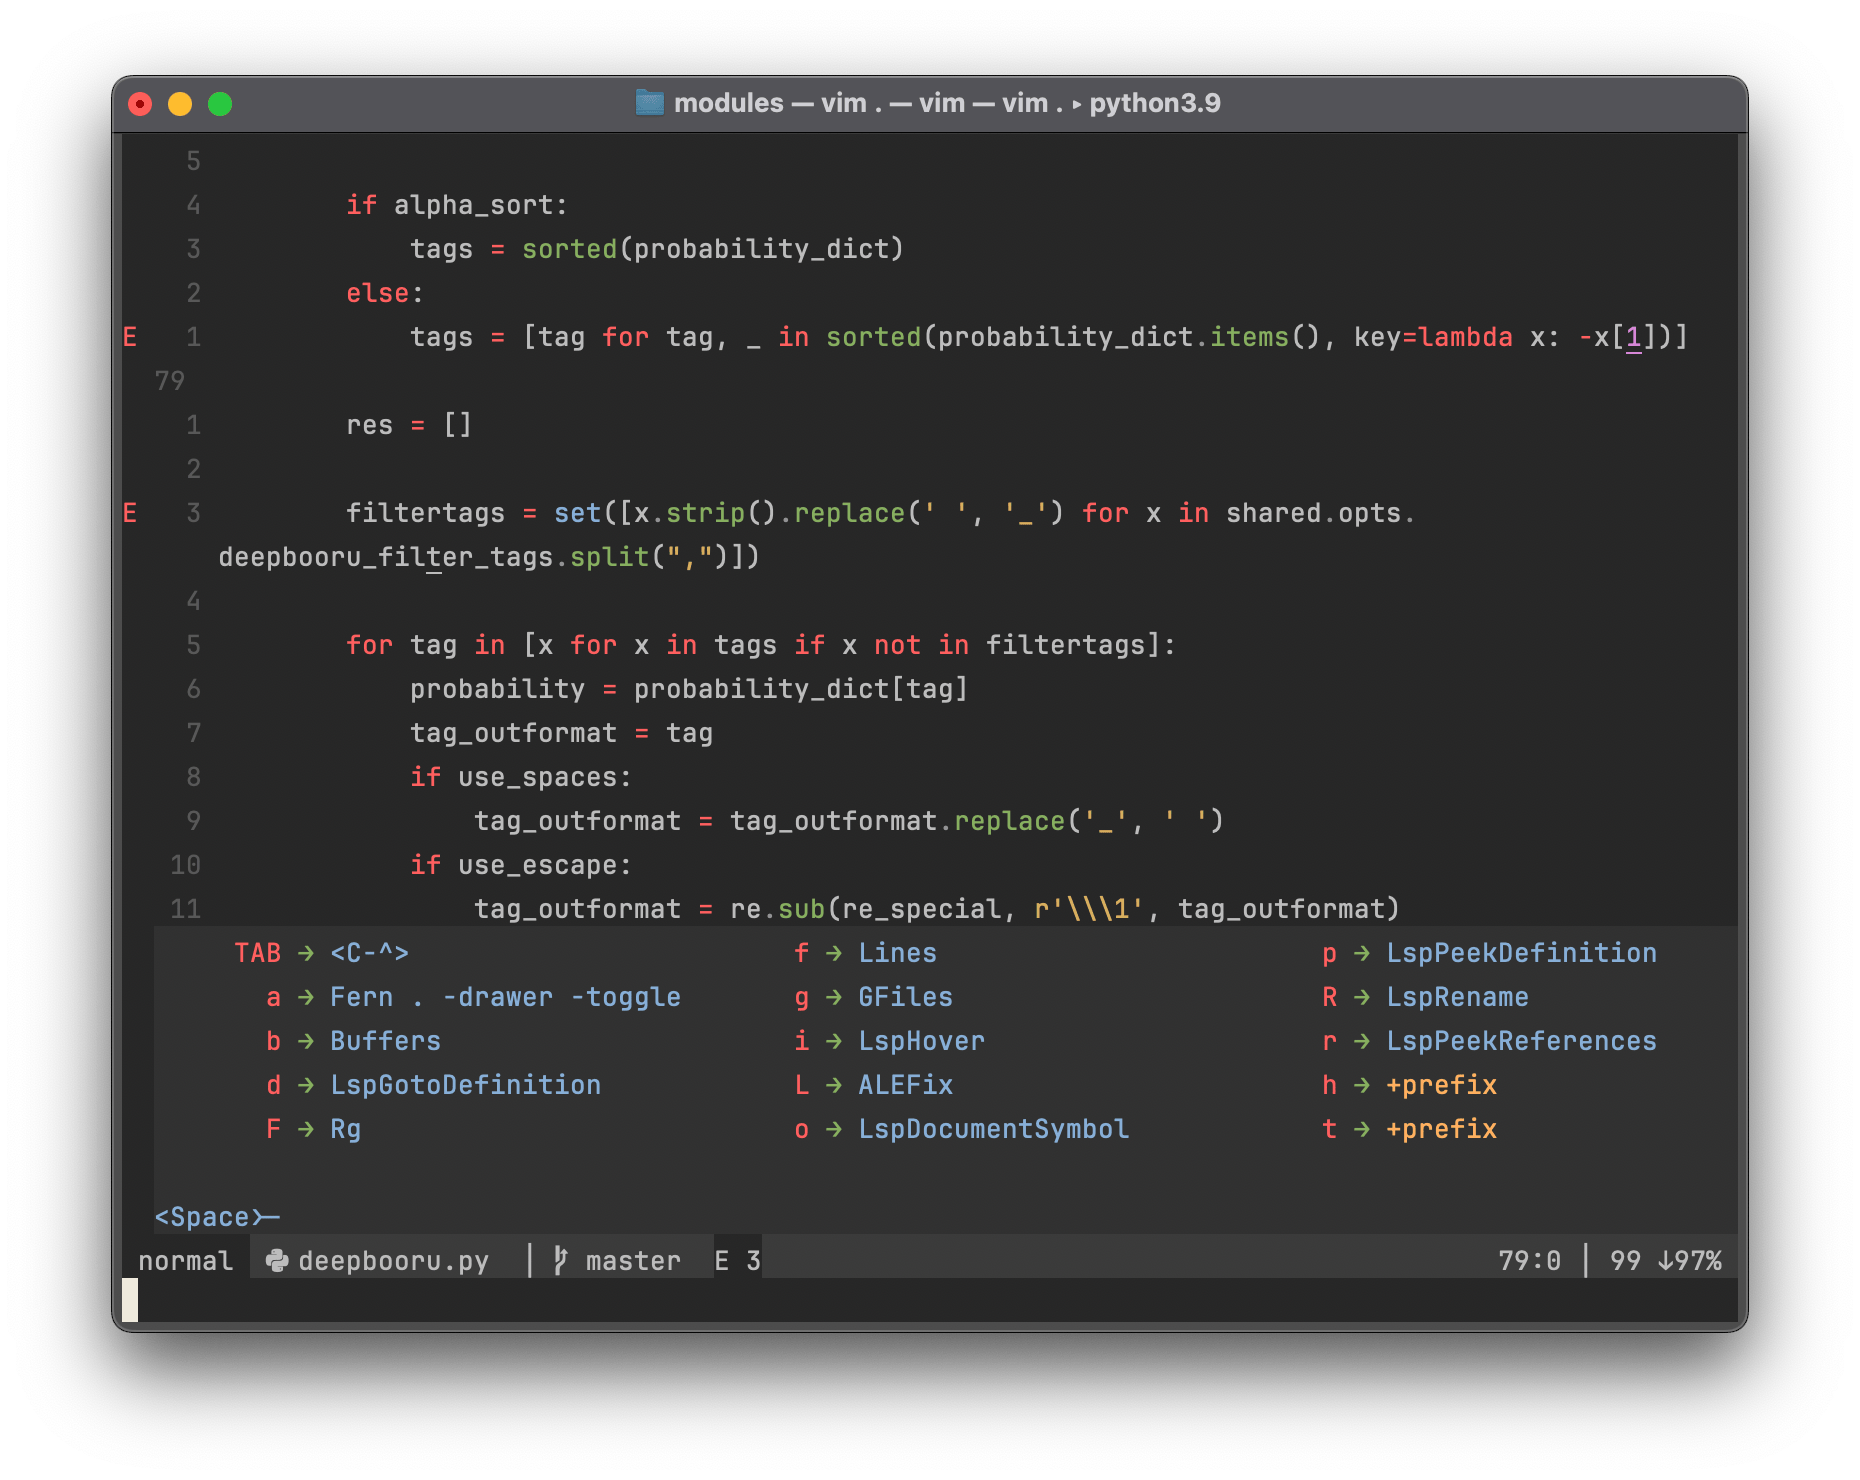Click the command-line cursor block at bottom

tap(130, 1300)
